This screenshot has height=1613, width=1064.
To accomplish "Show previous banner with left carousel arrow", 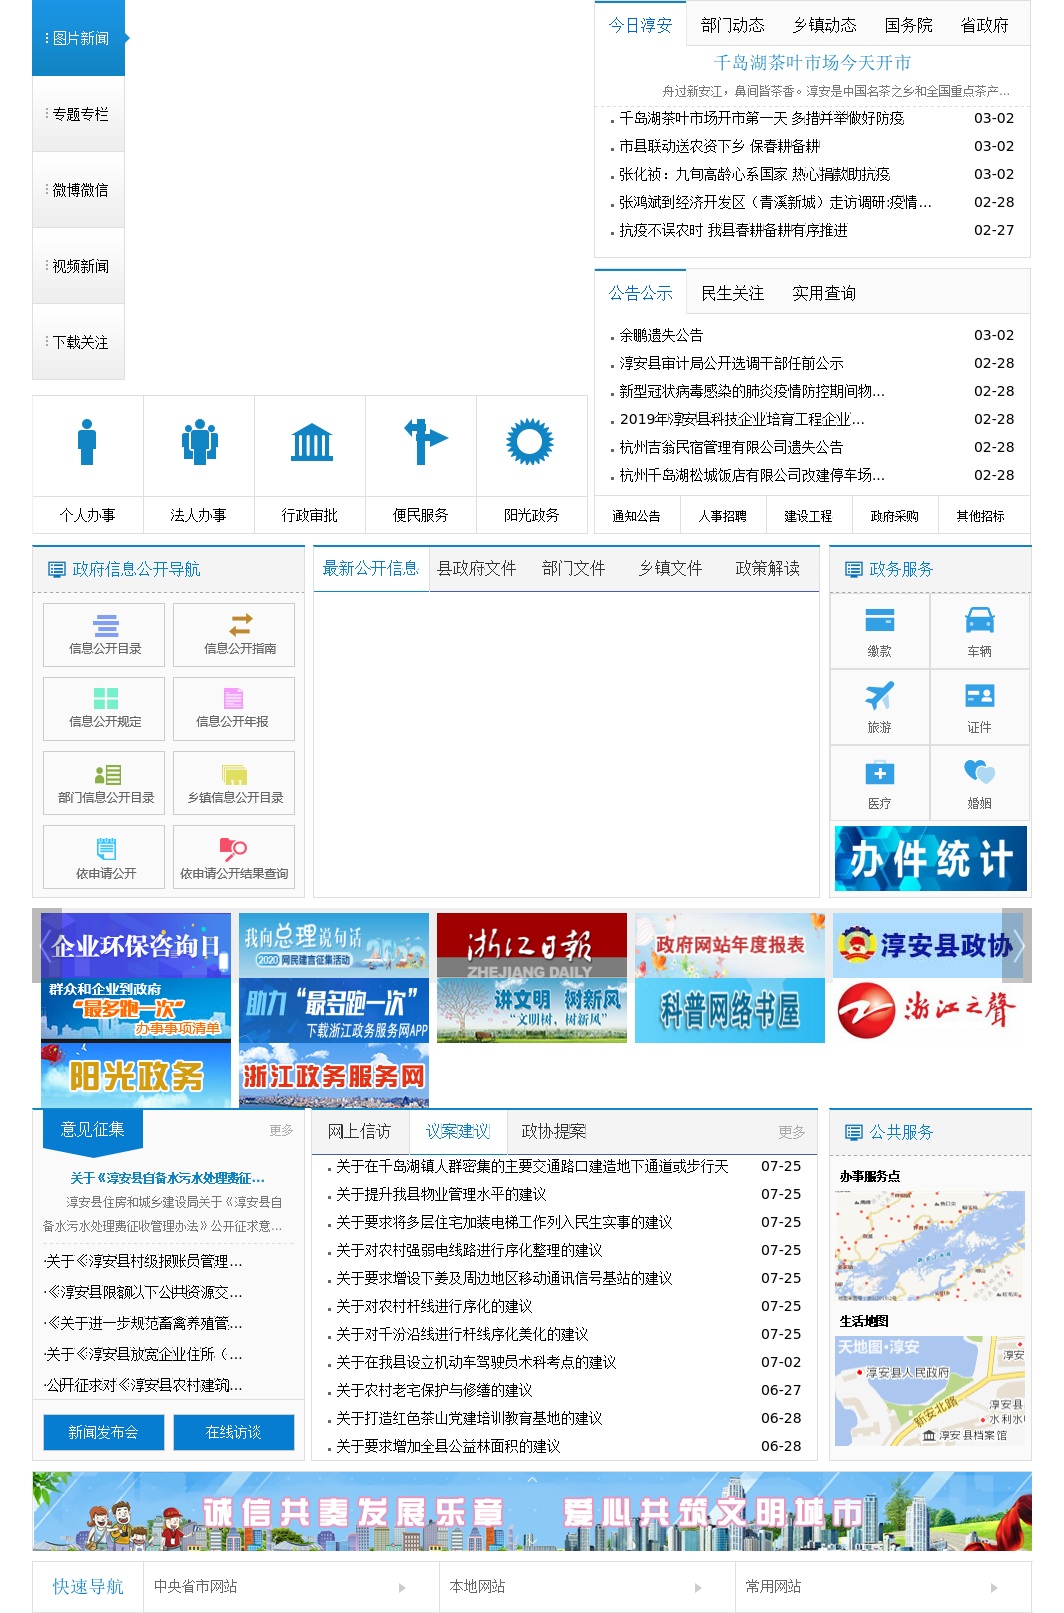I will (46, 945).
